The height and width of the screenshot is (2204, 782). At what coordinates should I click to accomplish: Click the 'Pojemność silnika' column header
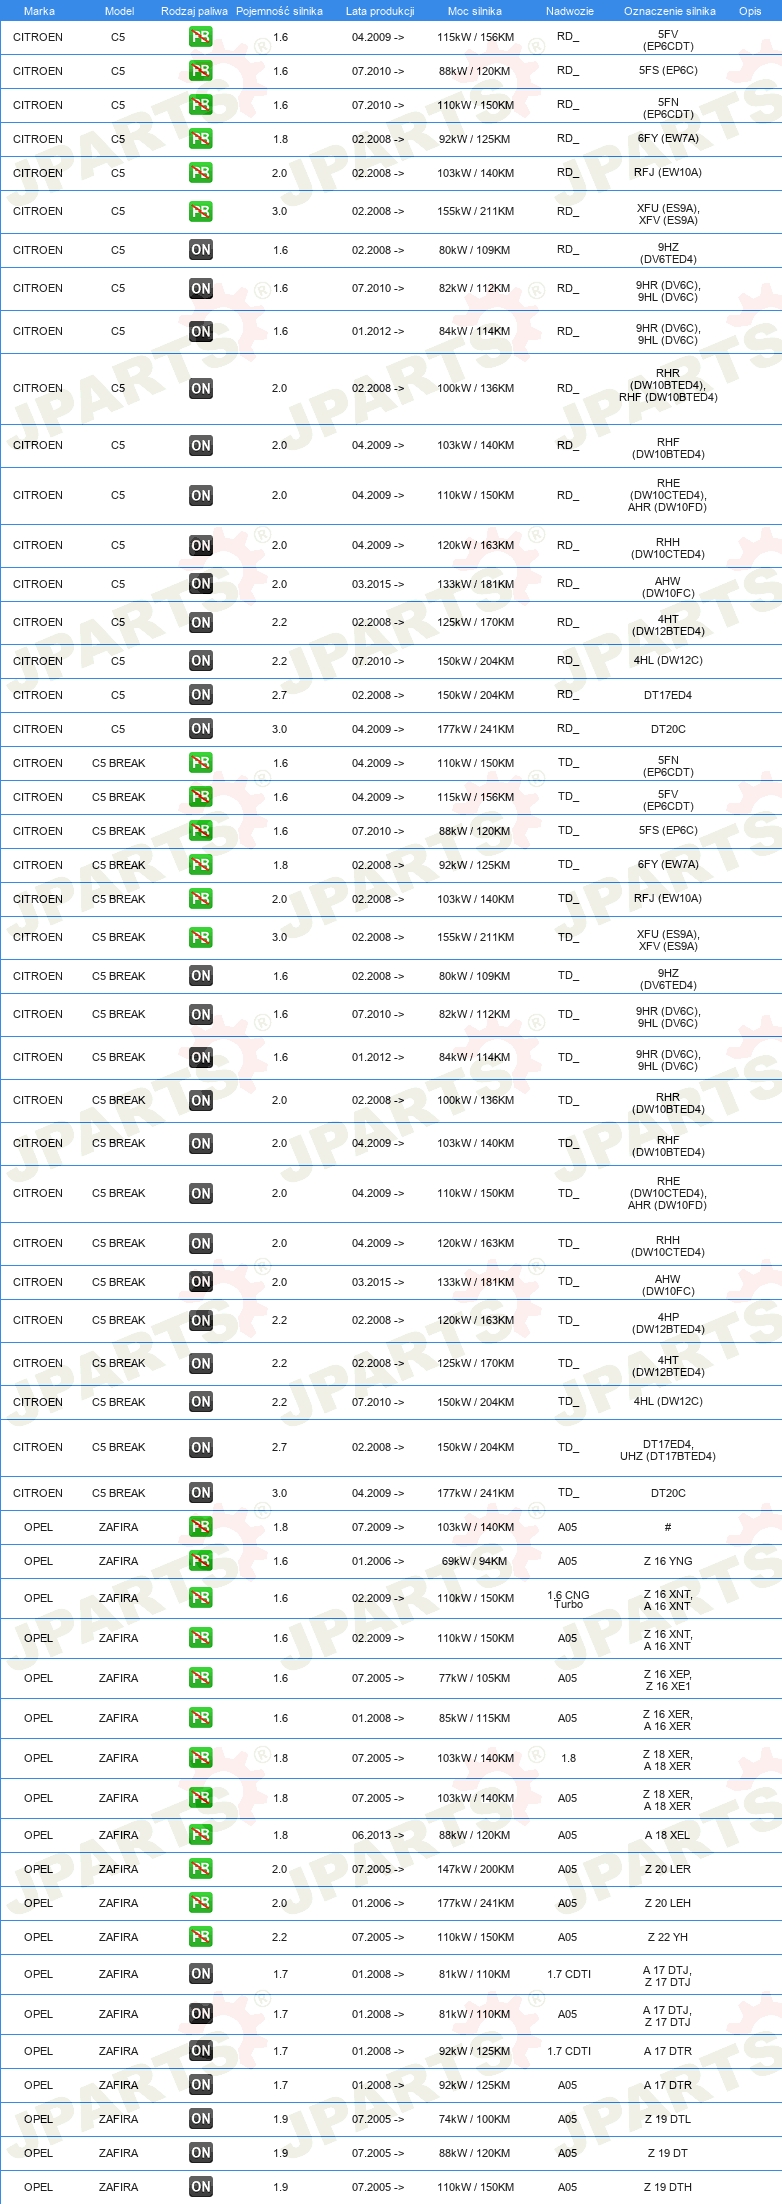point(279,11)
